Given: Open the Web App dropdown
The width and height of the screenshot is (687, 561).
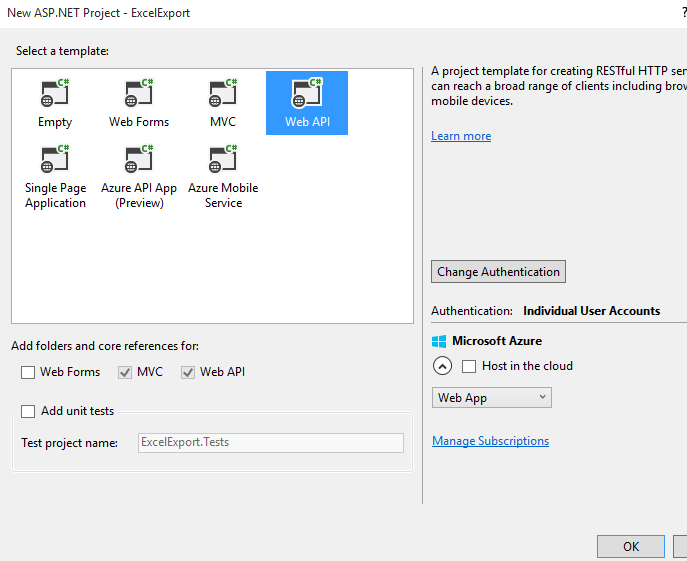Looking at the screenshot, I should coord(492,398).
